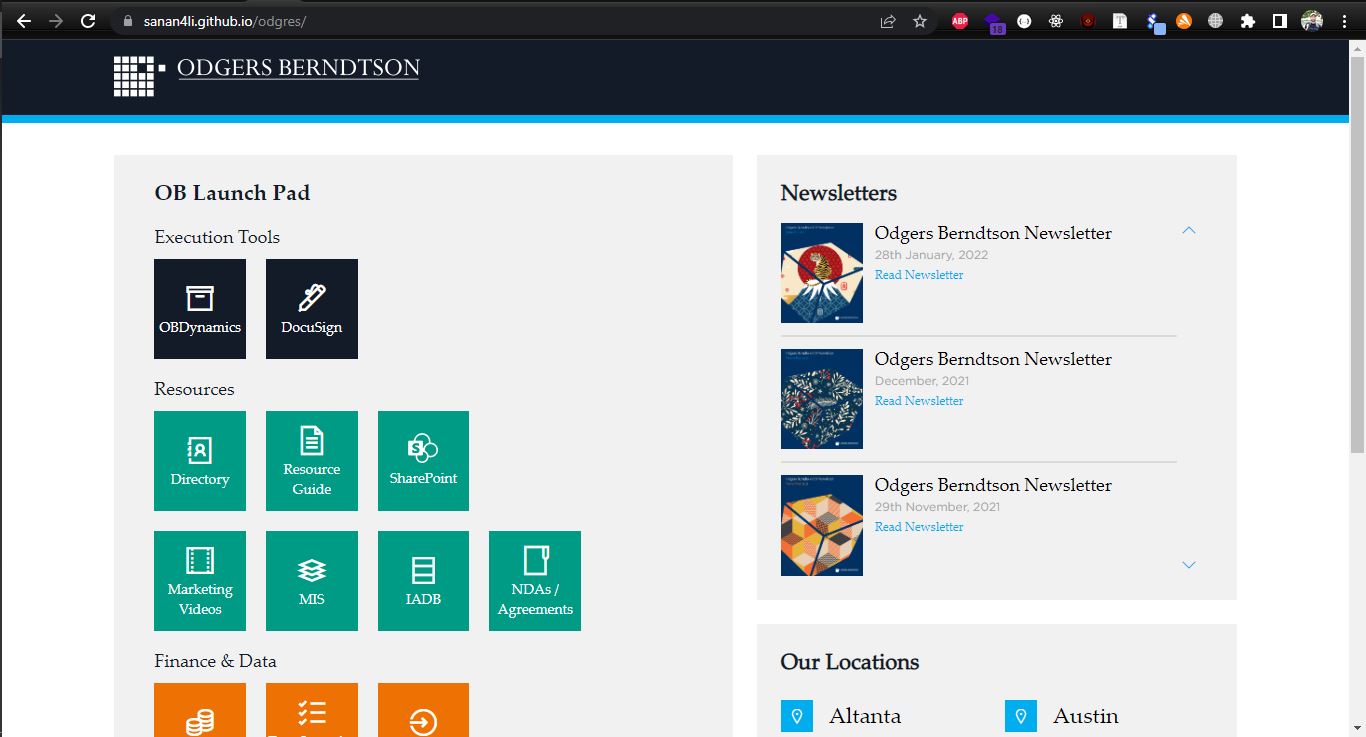Click the 'Finance & Data' section heading

pos(215,661)
